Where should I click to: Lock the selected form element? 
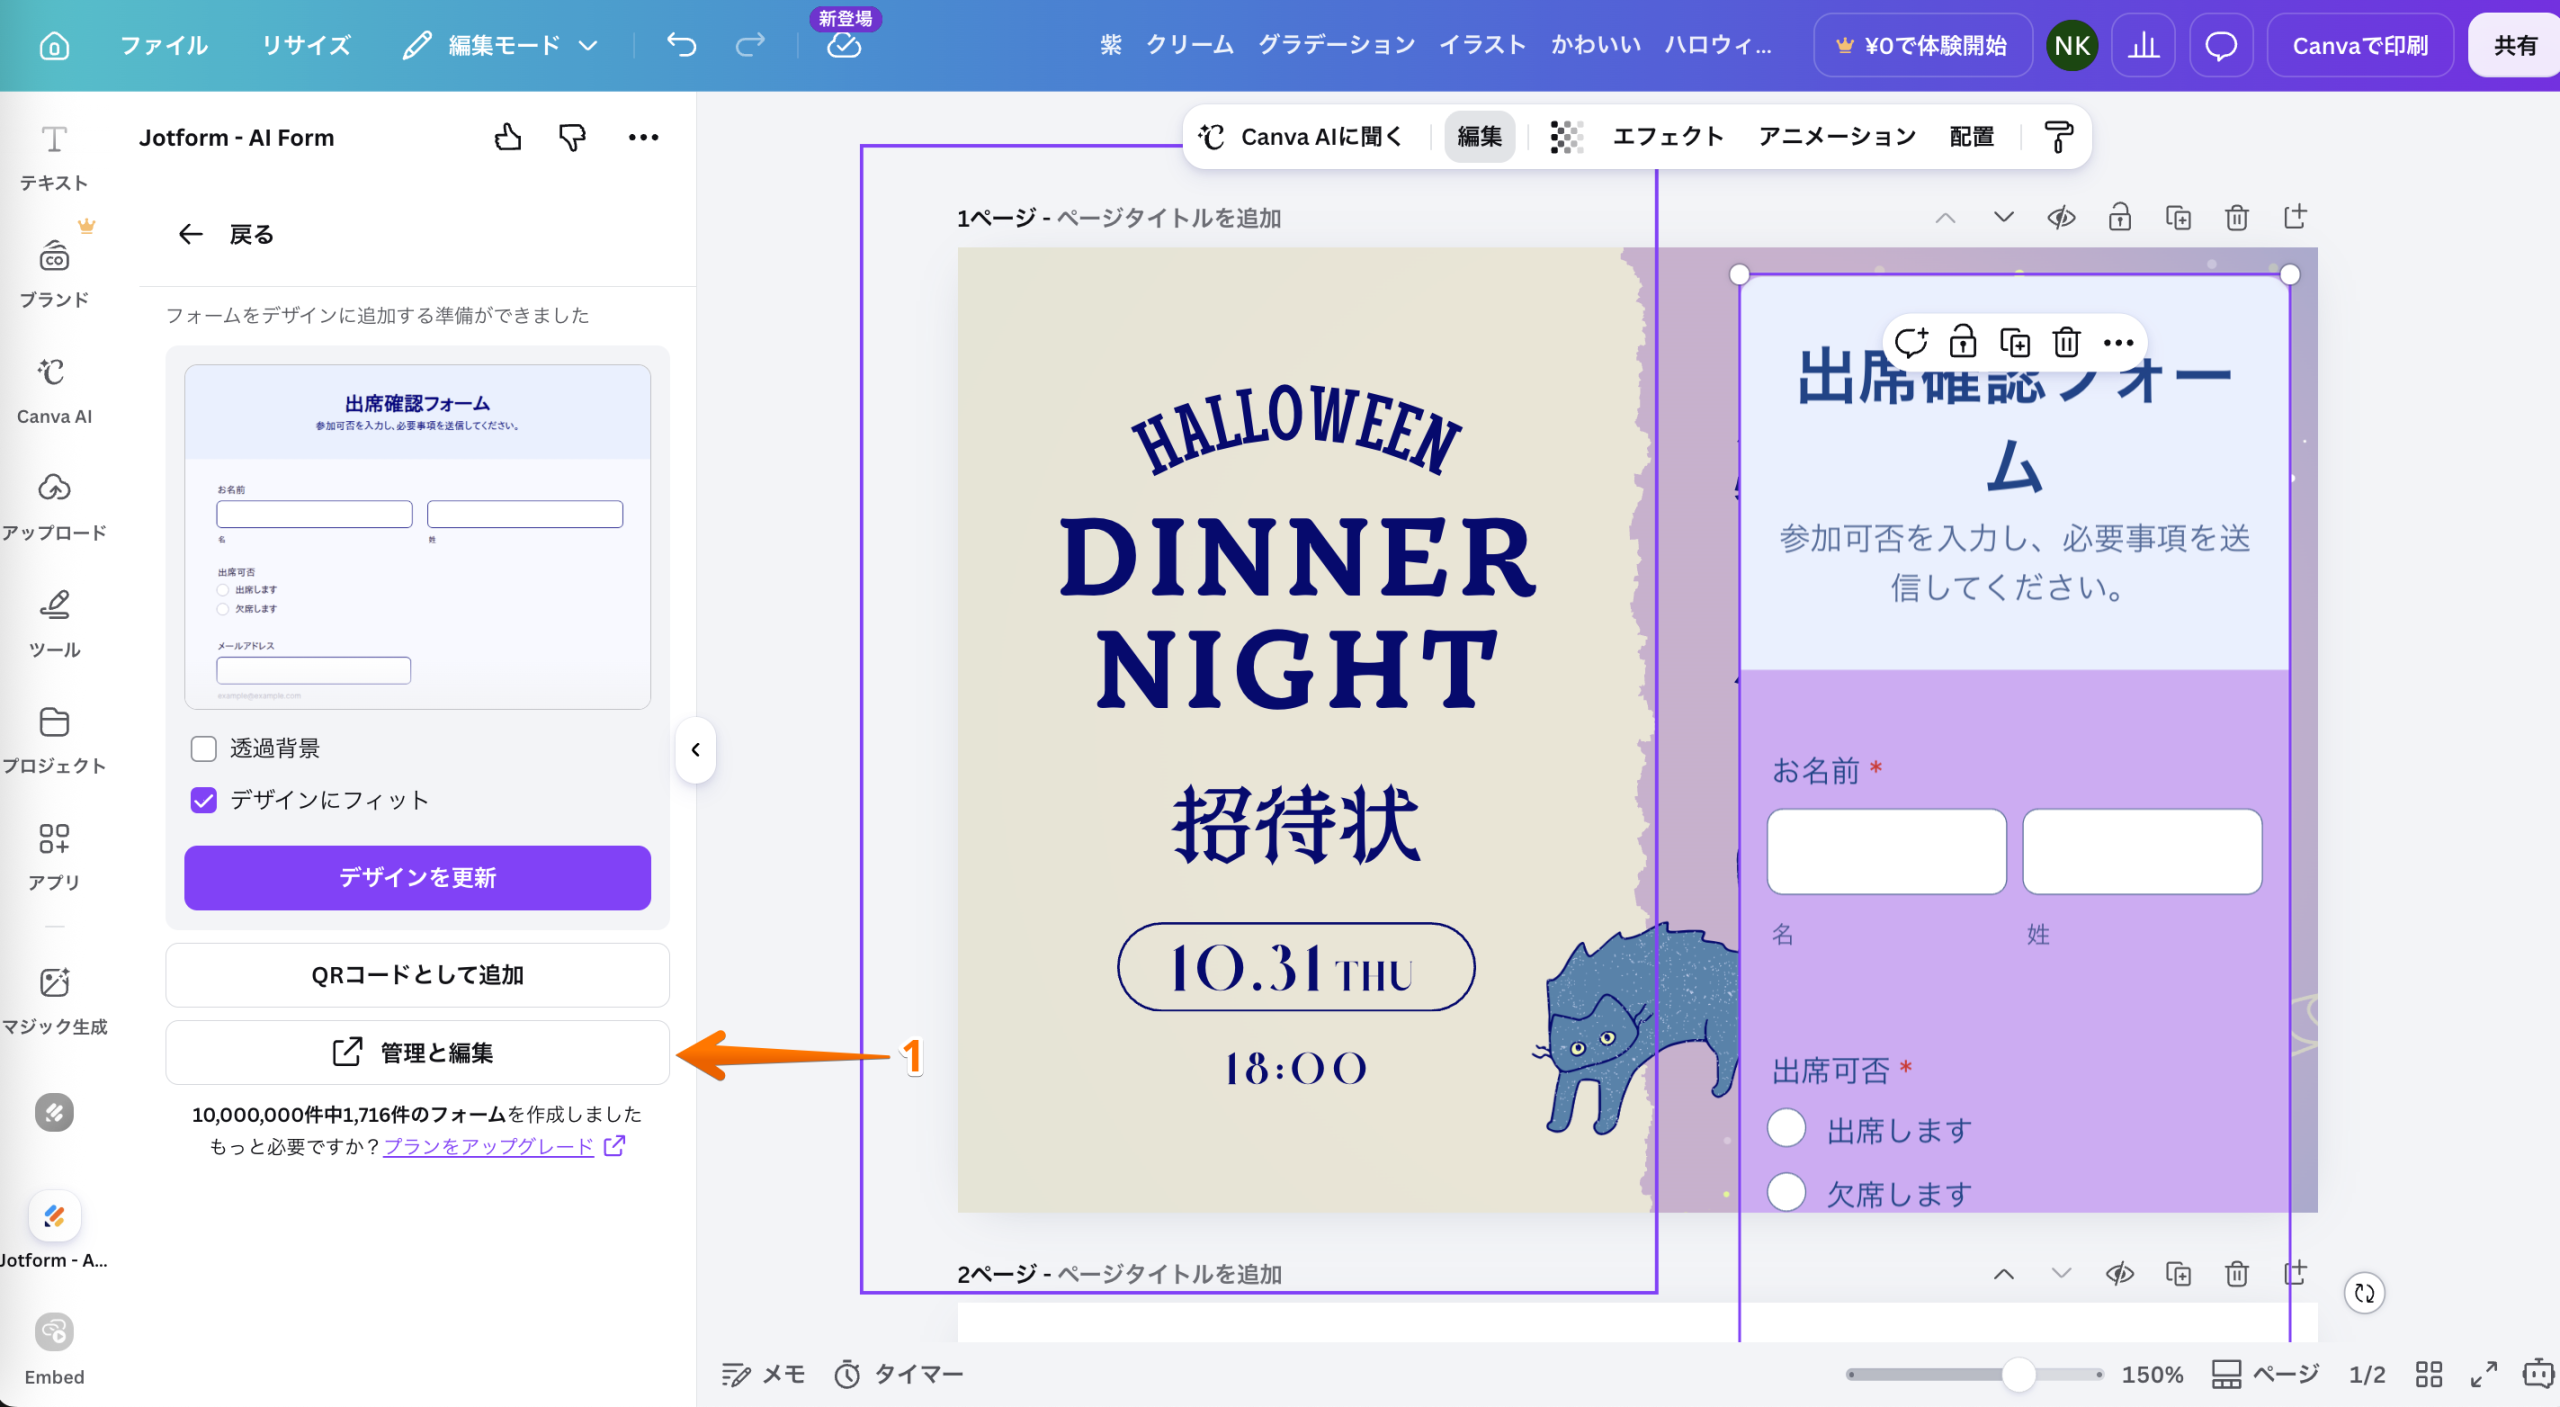1962,342
